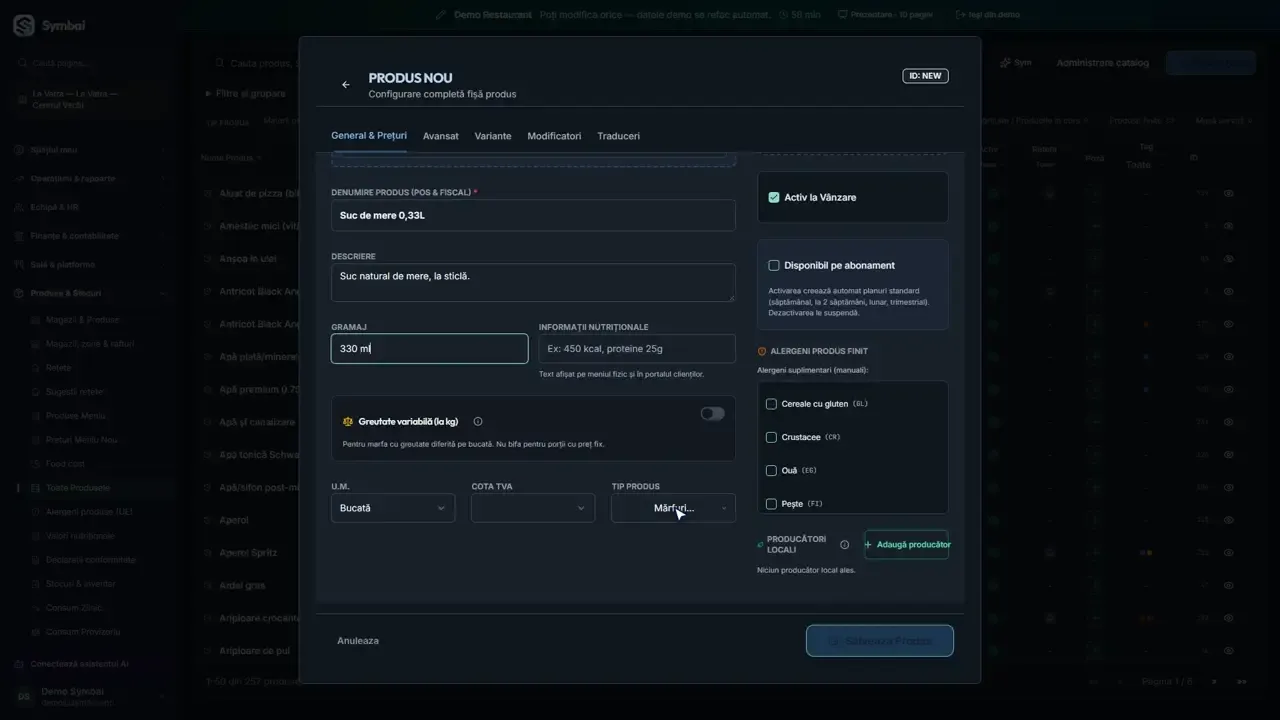Click the Anuleaza button

point(358,641)
